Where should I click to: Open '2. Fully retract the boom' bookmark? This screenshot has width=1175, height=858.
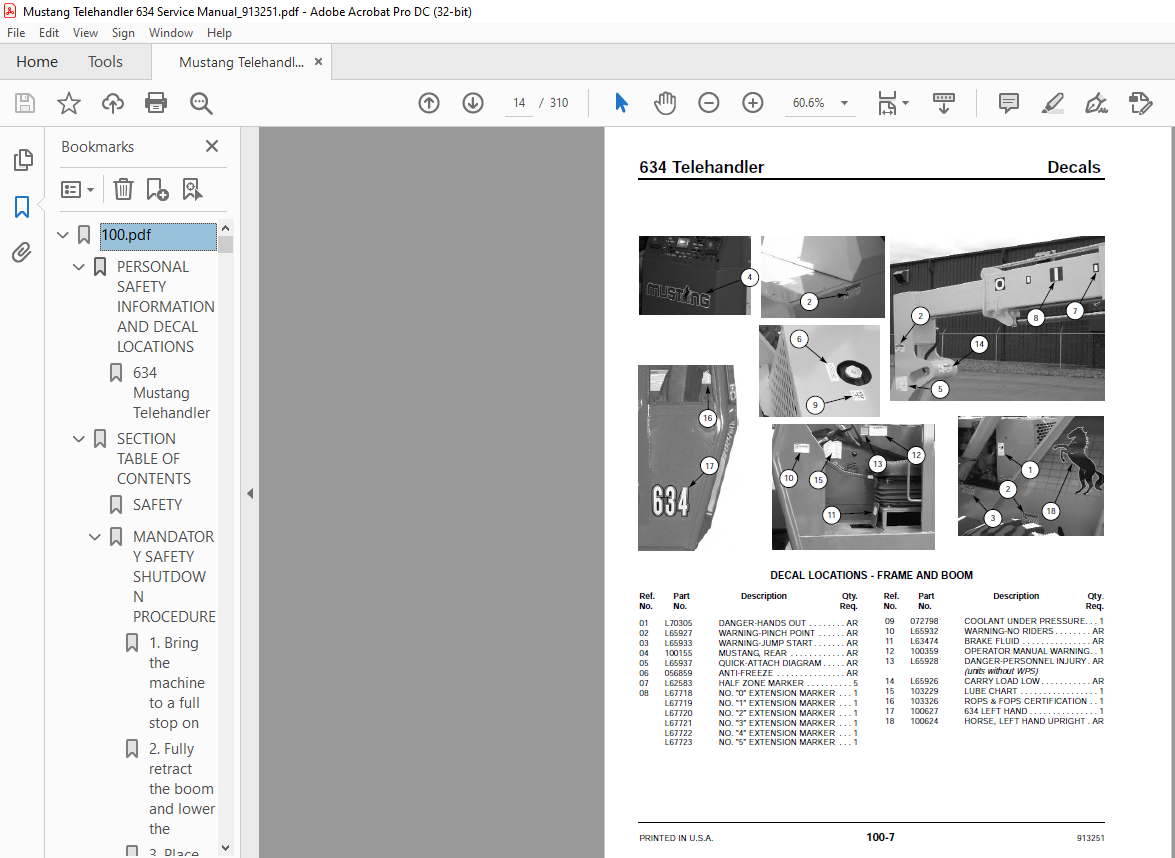(x=181, y=789)
